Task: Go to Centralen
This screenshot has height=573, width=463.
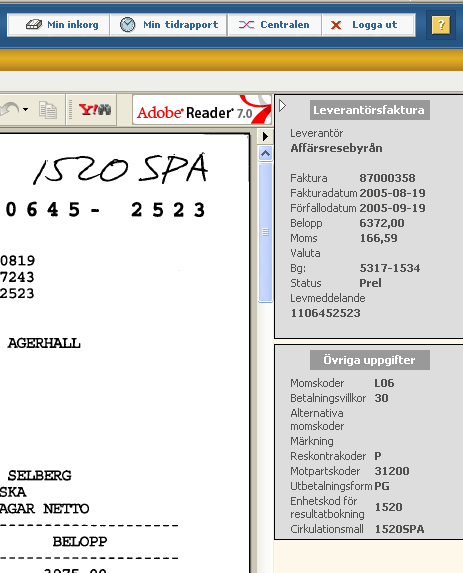Action: 274,25
